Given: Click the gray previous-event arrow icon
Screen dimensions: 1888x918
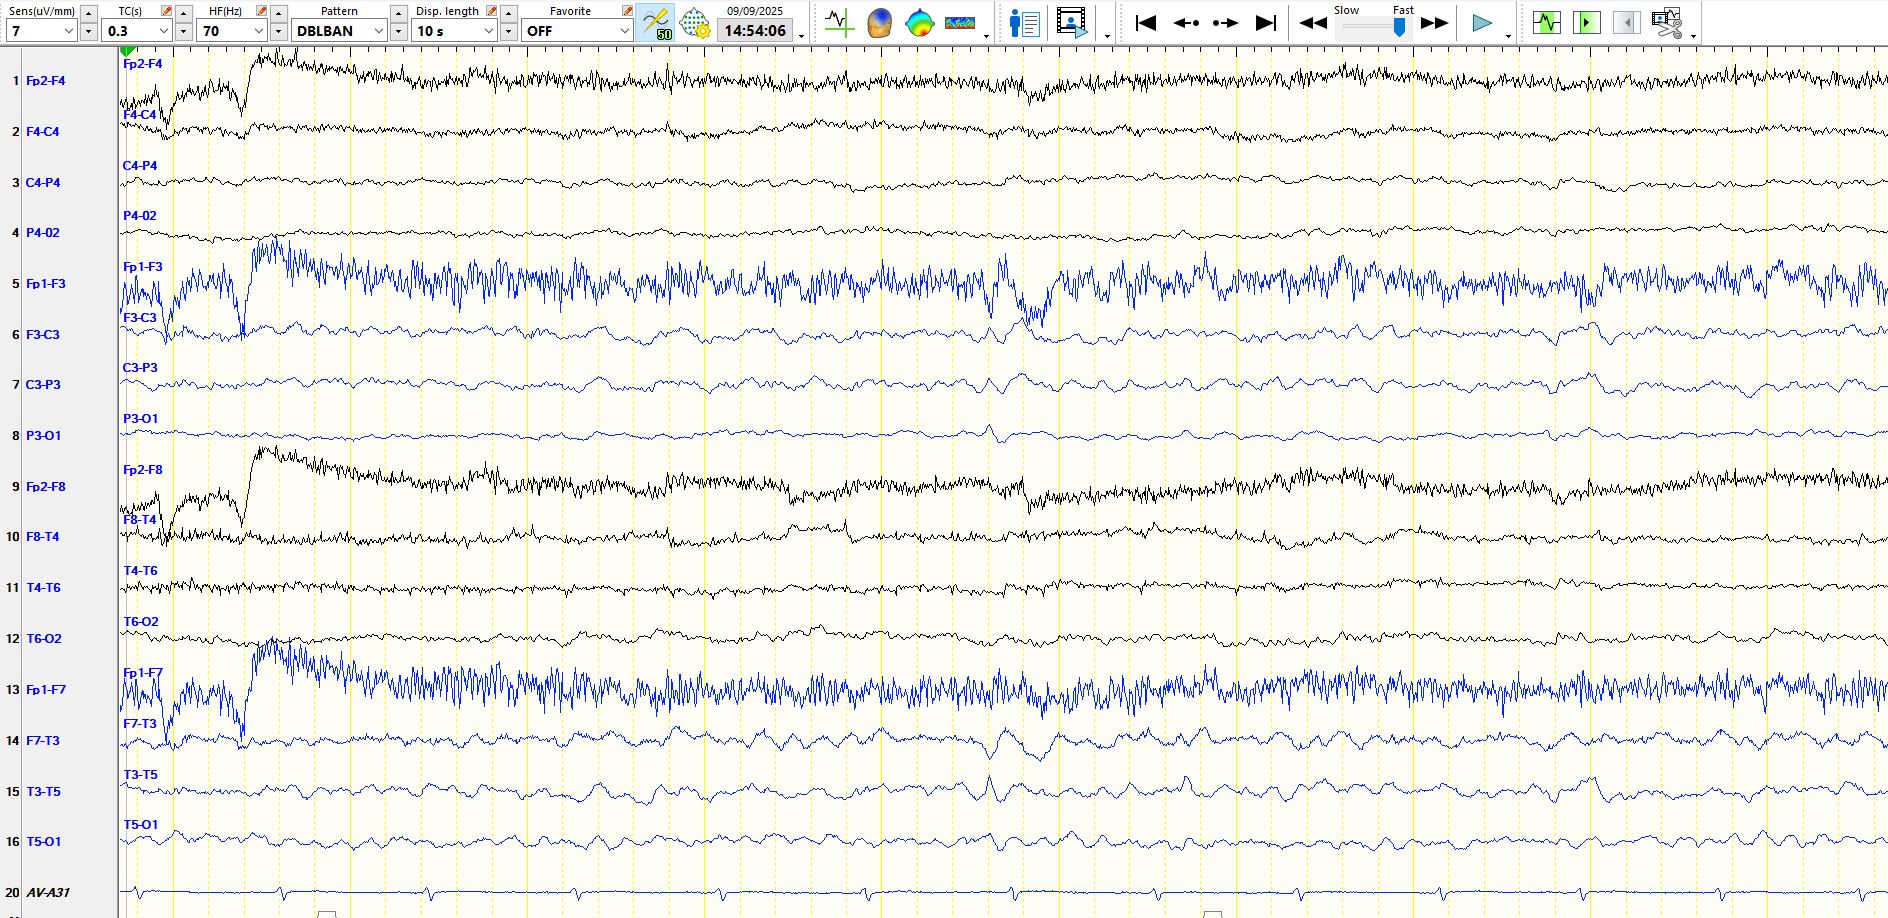Looking at the screenshot, I should click(1627, 22).
